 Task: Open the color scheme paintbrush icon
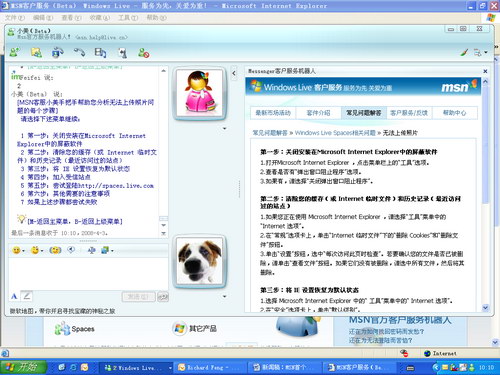pyautogui.click(x=464, y=52)
